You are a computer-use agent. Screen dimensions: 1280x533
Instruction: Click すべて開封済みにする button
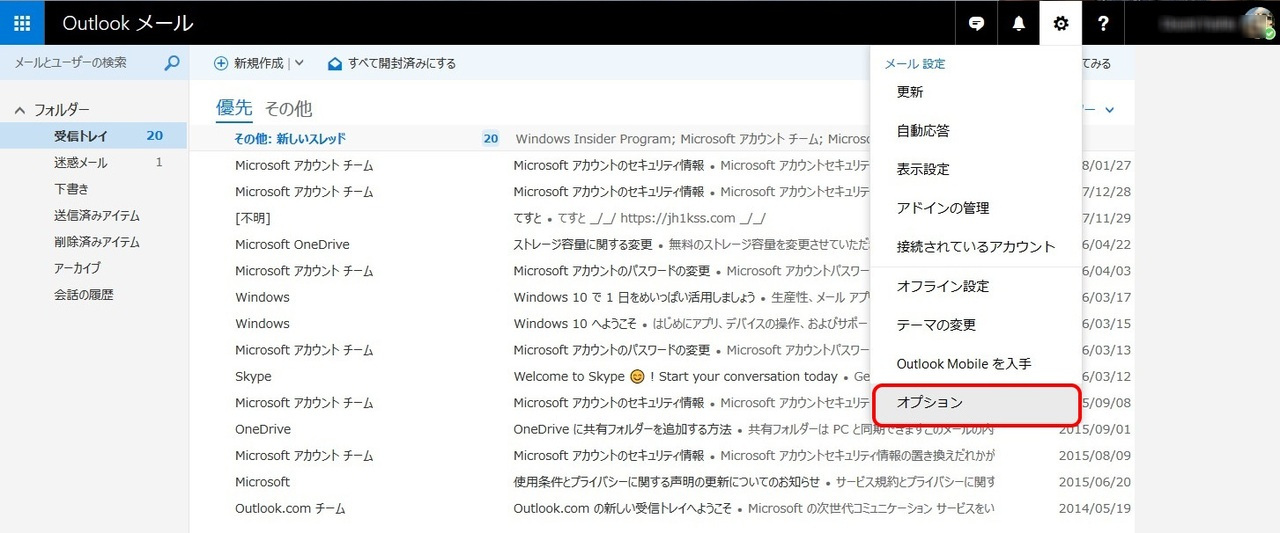(x=392, y=63)
